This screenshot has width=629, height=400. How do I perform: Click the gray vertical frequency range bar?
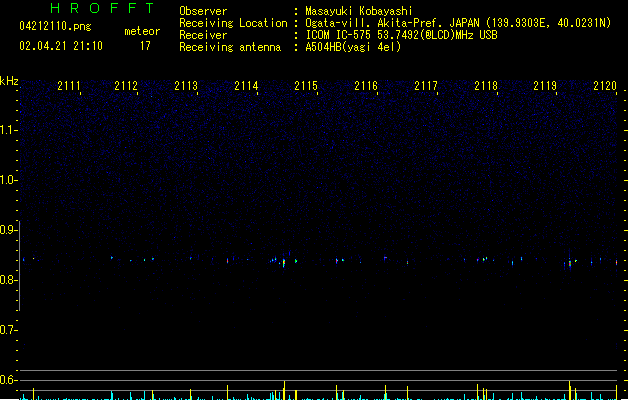[20, 266]
